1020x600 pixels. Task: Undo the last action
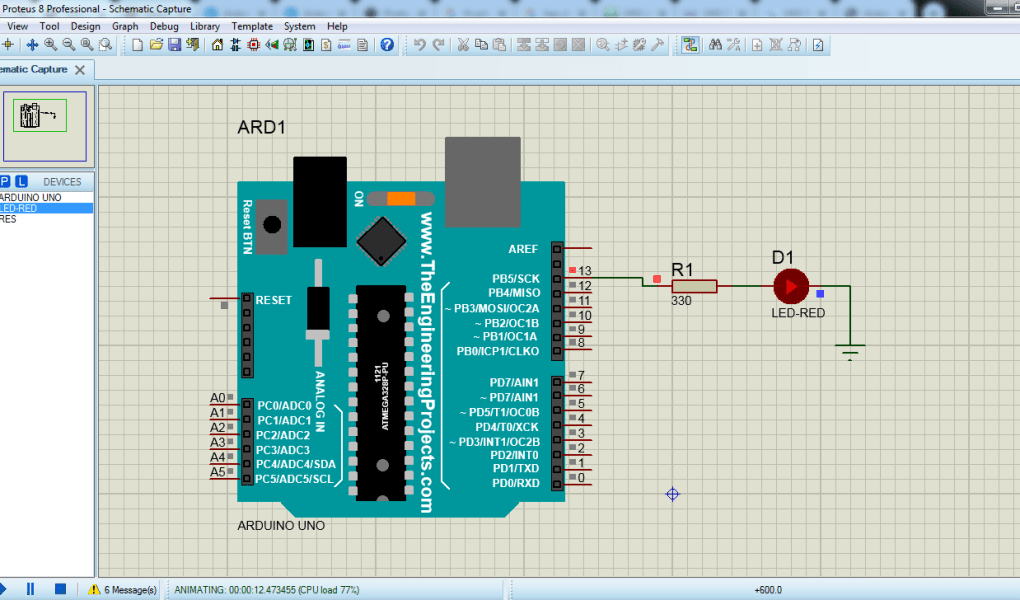420,45
